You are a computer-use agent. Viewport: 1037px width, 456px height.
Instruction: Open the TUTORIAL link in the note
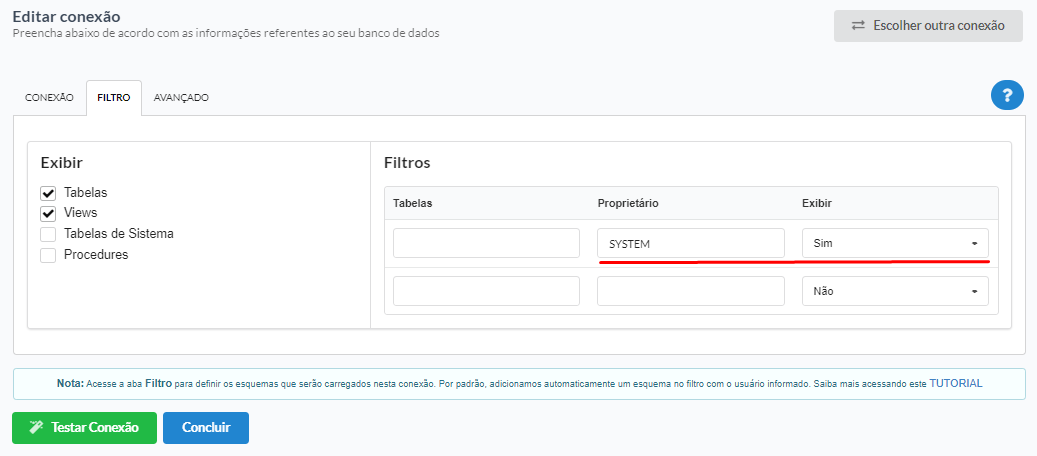(x=956, y=383)
